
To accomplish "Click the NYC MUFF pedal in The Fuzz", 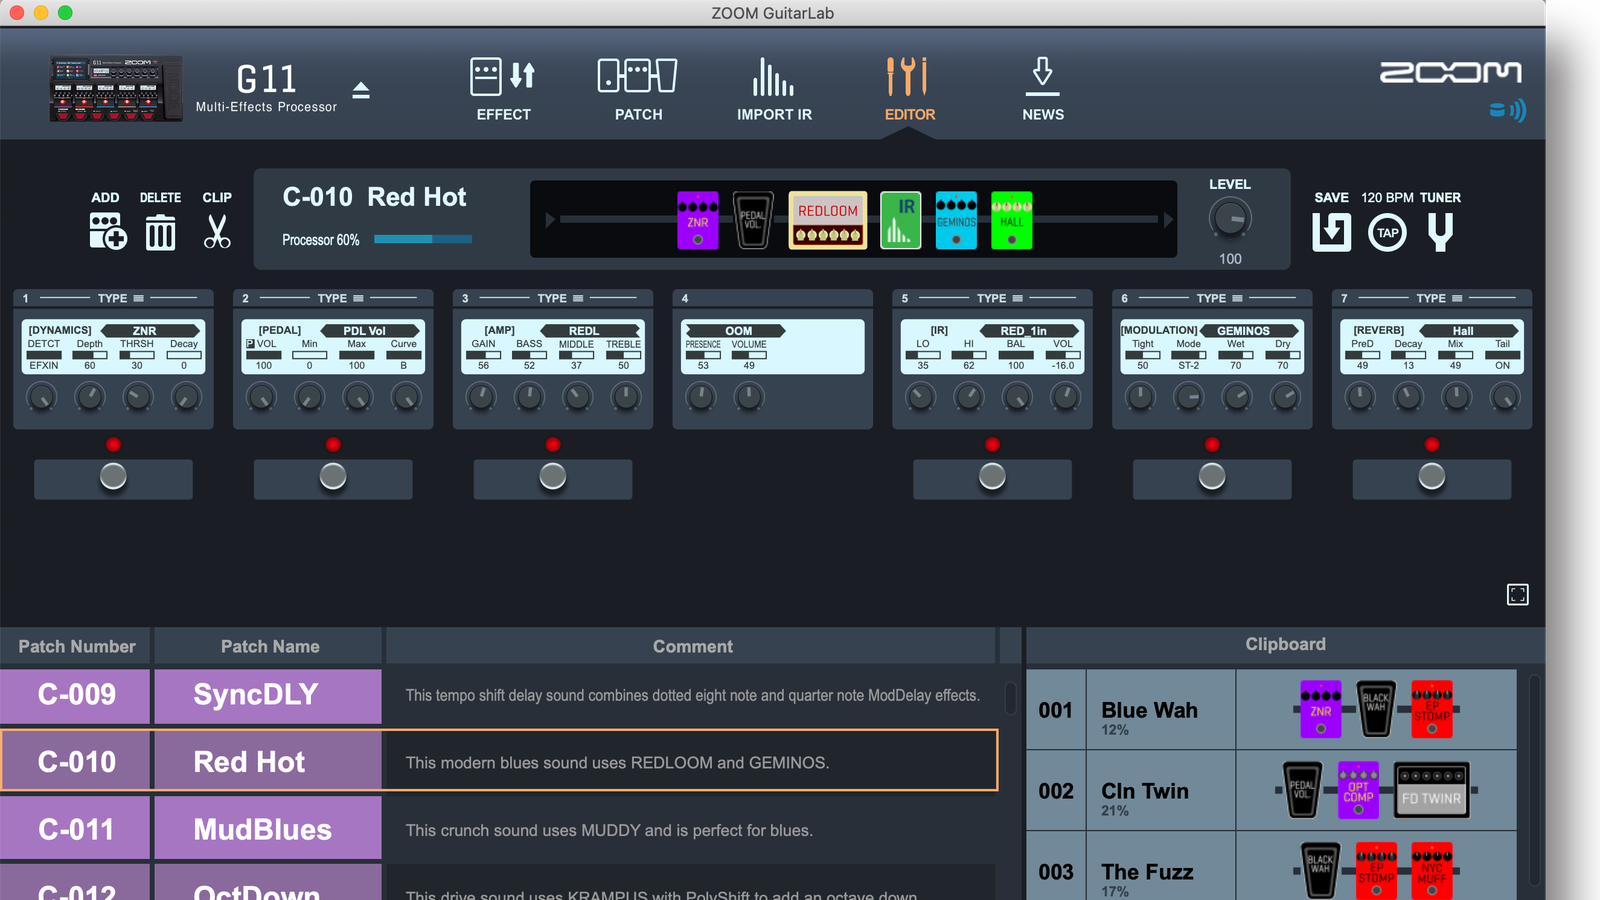I will 1432,870.
